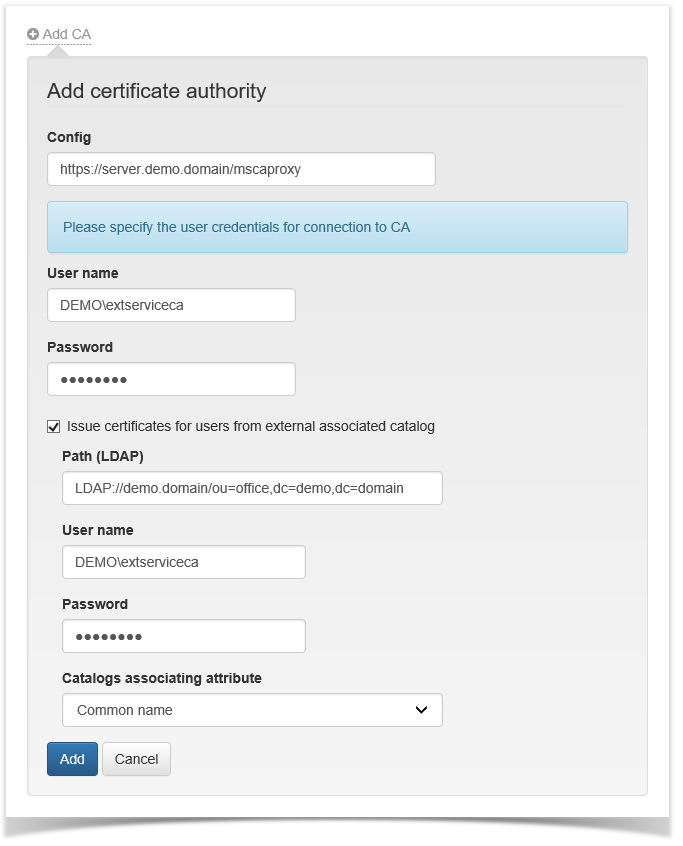
Task: Click the Issue certificates checkbox label text
Action: click(x=250, y=426)
